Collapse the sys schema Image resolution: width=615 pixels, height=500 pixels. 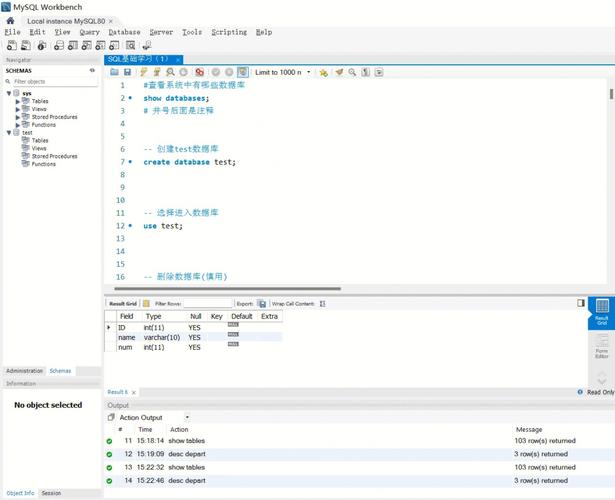[9, 93]
